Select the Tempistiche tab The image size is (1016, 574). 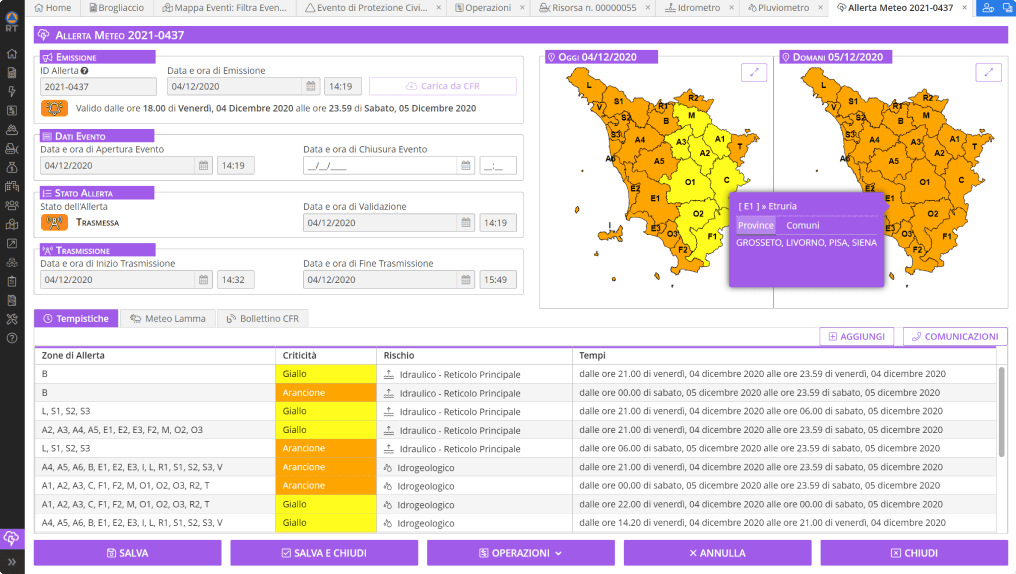[x=76, y=318]
